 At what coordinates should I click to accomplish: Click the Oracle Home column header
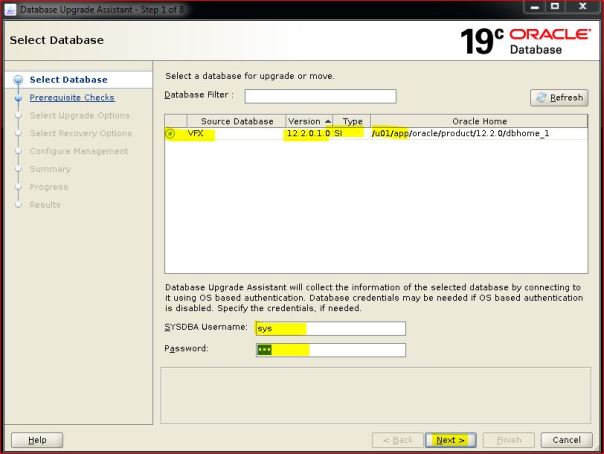479,121
